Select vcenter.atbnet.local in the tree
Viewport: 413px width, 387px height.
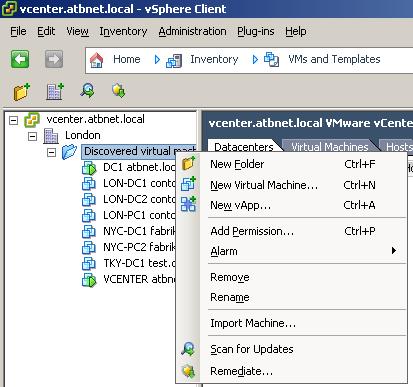click(95, 119)
